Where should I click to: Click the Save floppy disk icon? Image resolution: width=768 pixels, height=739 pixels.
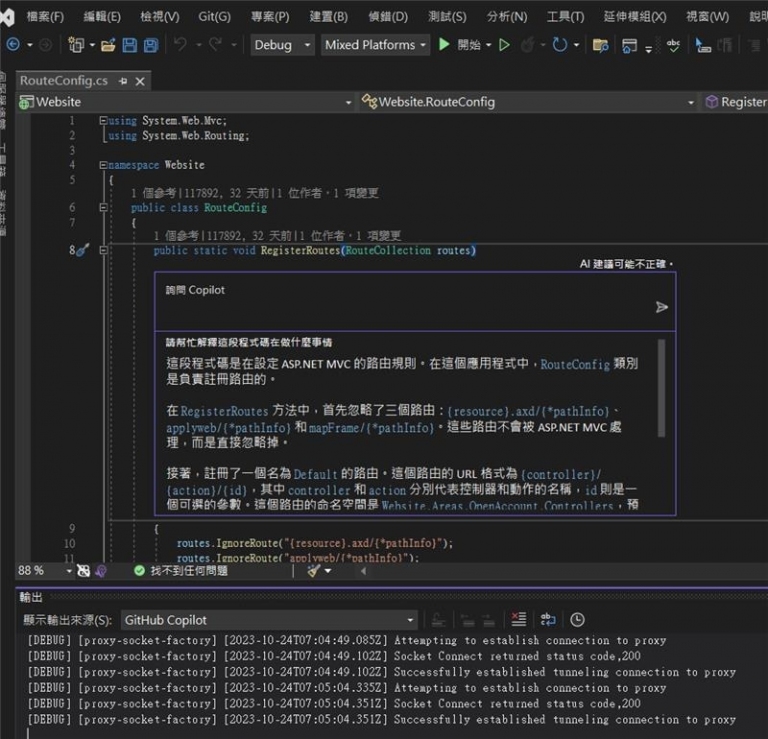point(129,45)
